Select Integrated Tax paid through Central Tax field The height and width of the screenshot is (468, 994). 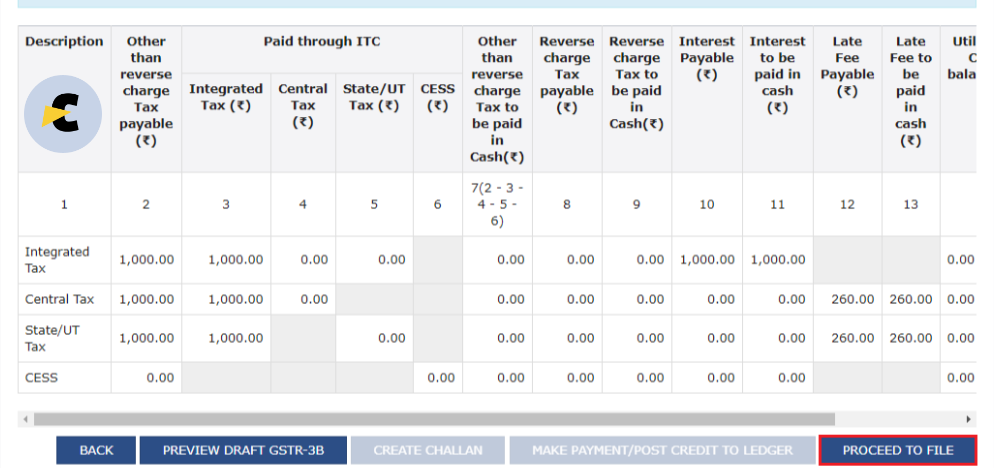pos(303,260)
